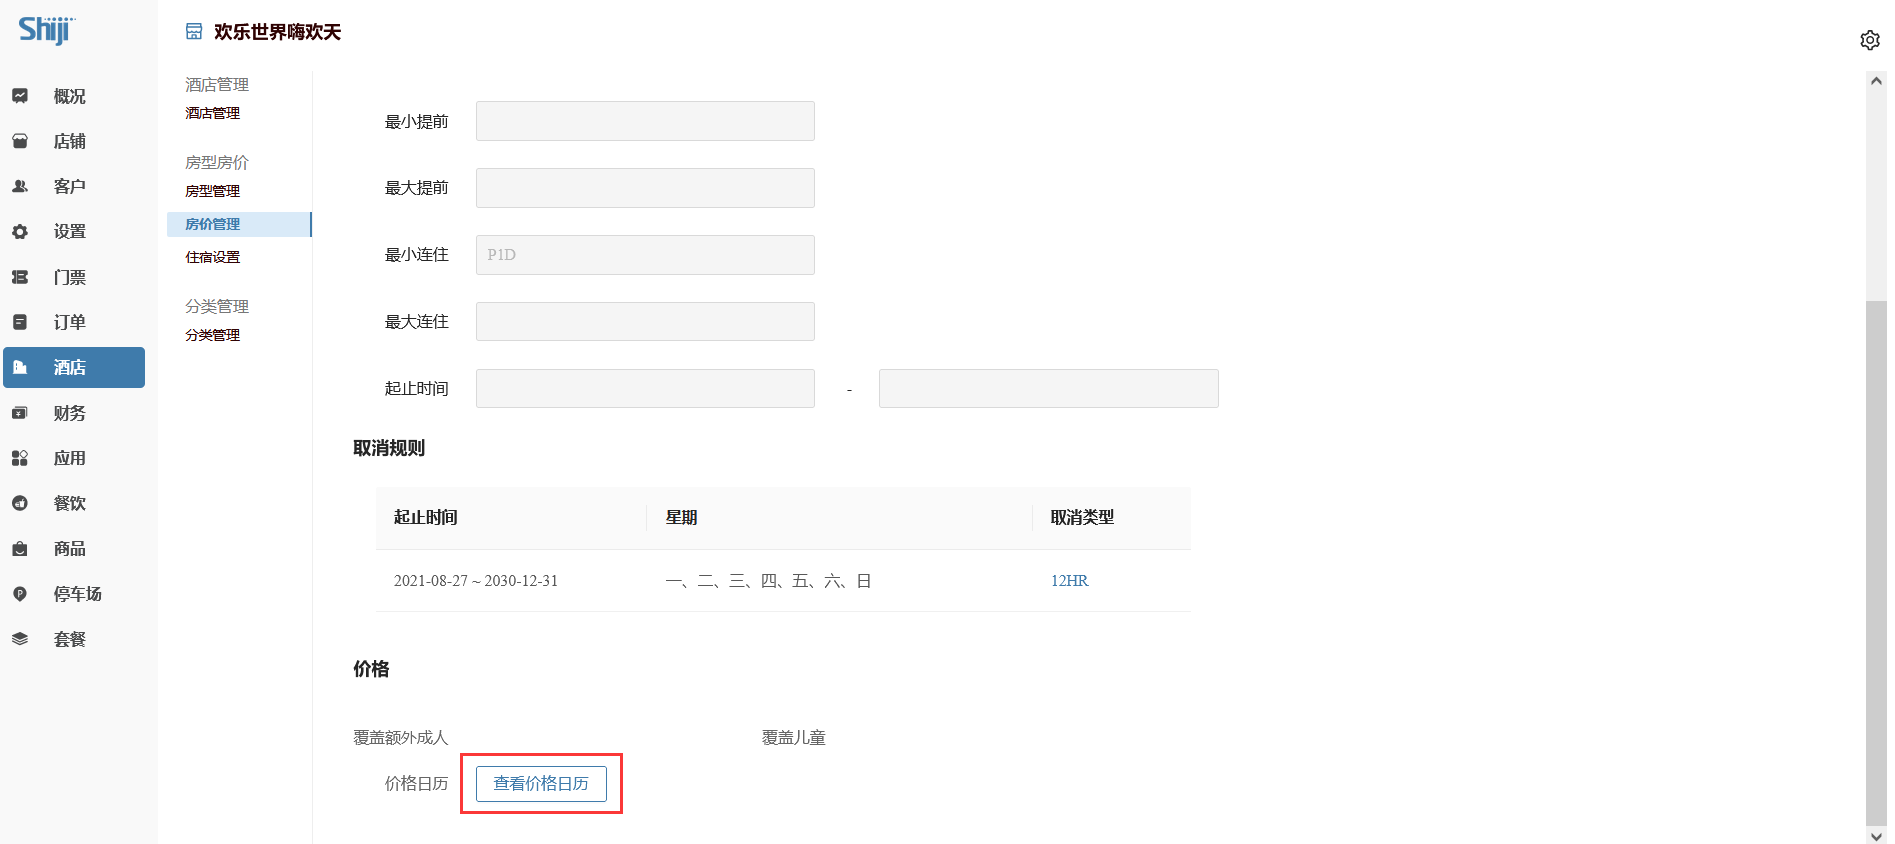The image size is (1895, 844).
Task: Open the 12HR cancellation type link
Action: click(1069, 581)
